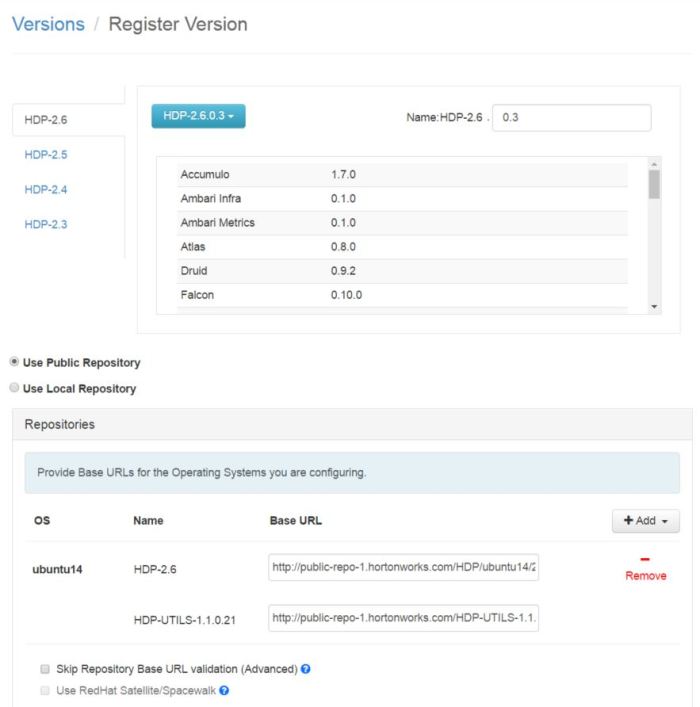Click the Register Version breadcrumb title
The height and width of the screenshot is (707, 700).
click(x=178, y=24)
